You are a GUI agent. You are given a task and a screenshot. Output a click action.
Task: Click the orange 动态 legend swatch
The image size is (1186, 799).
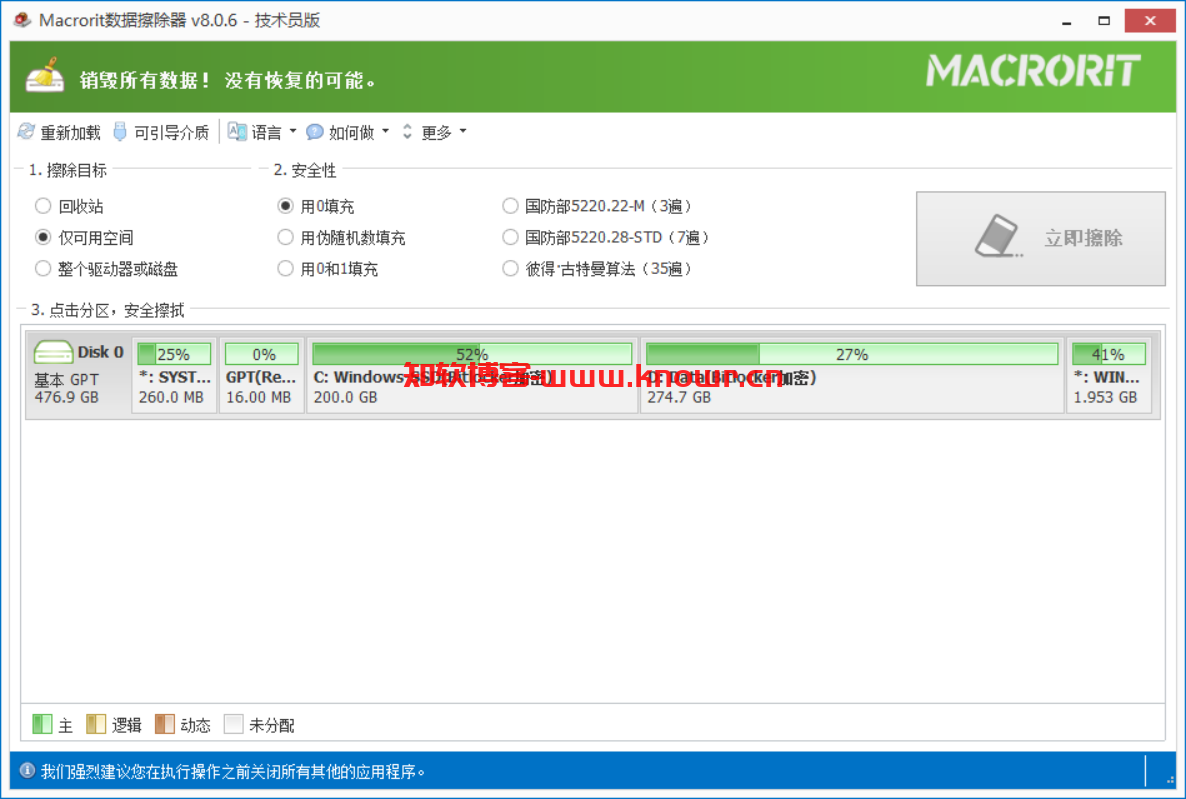tap(165, 724)
